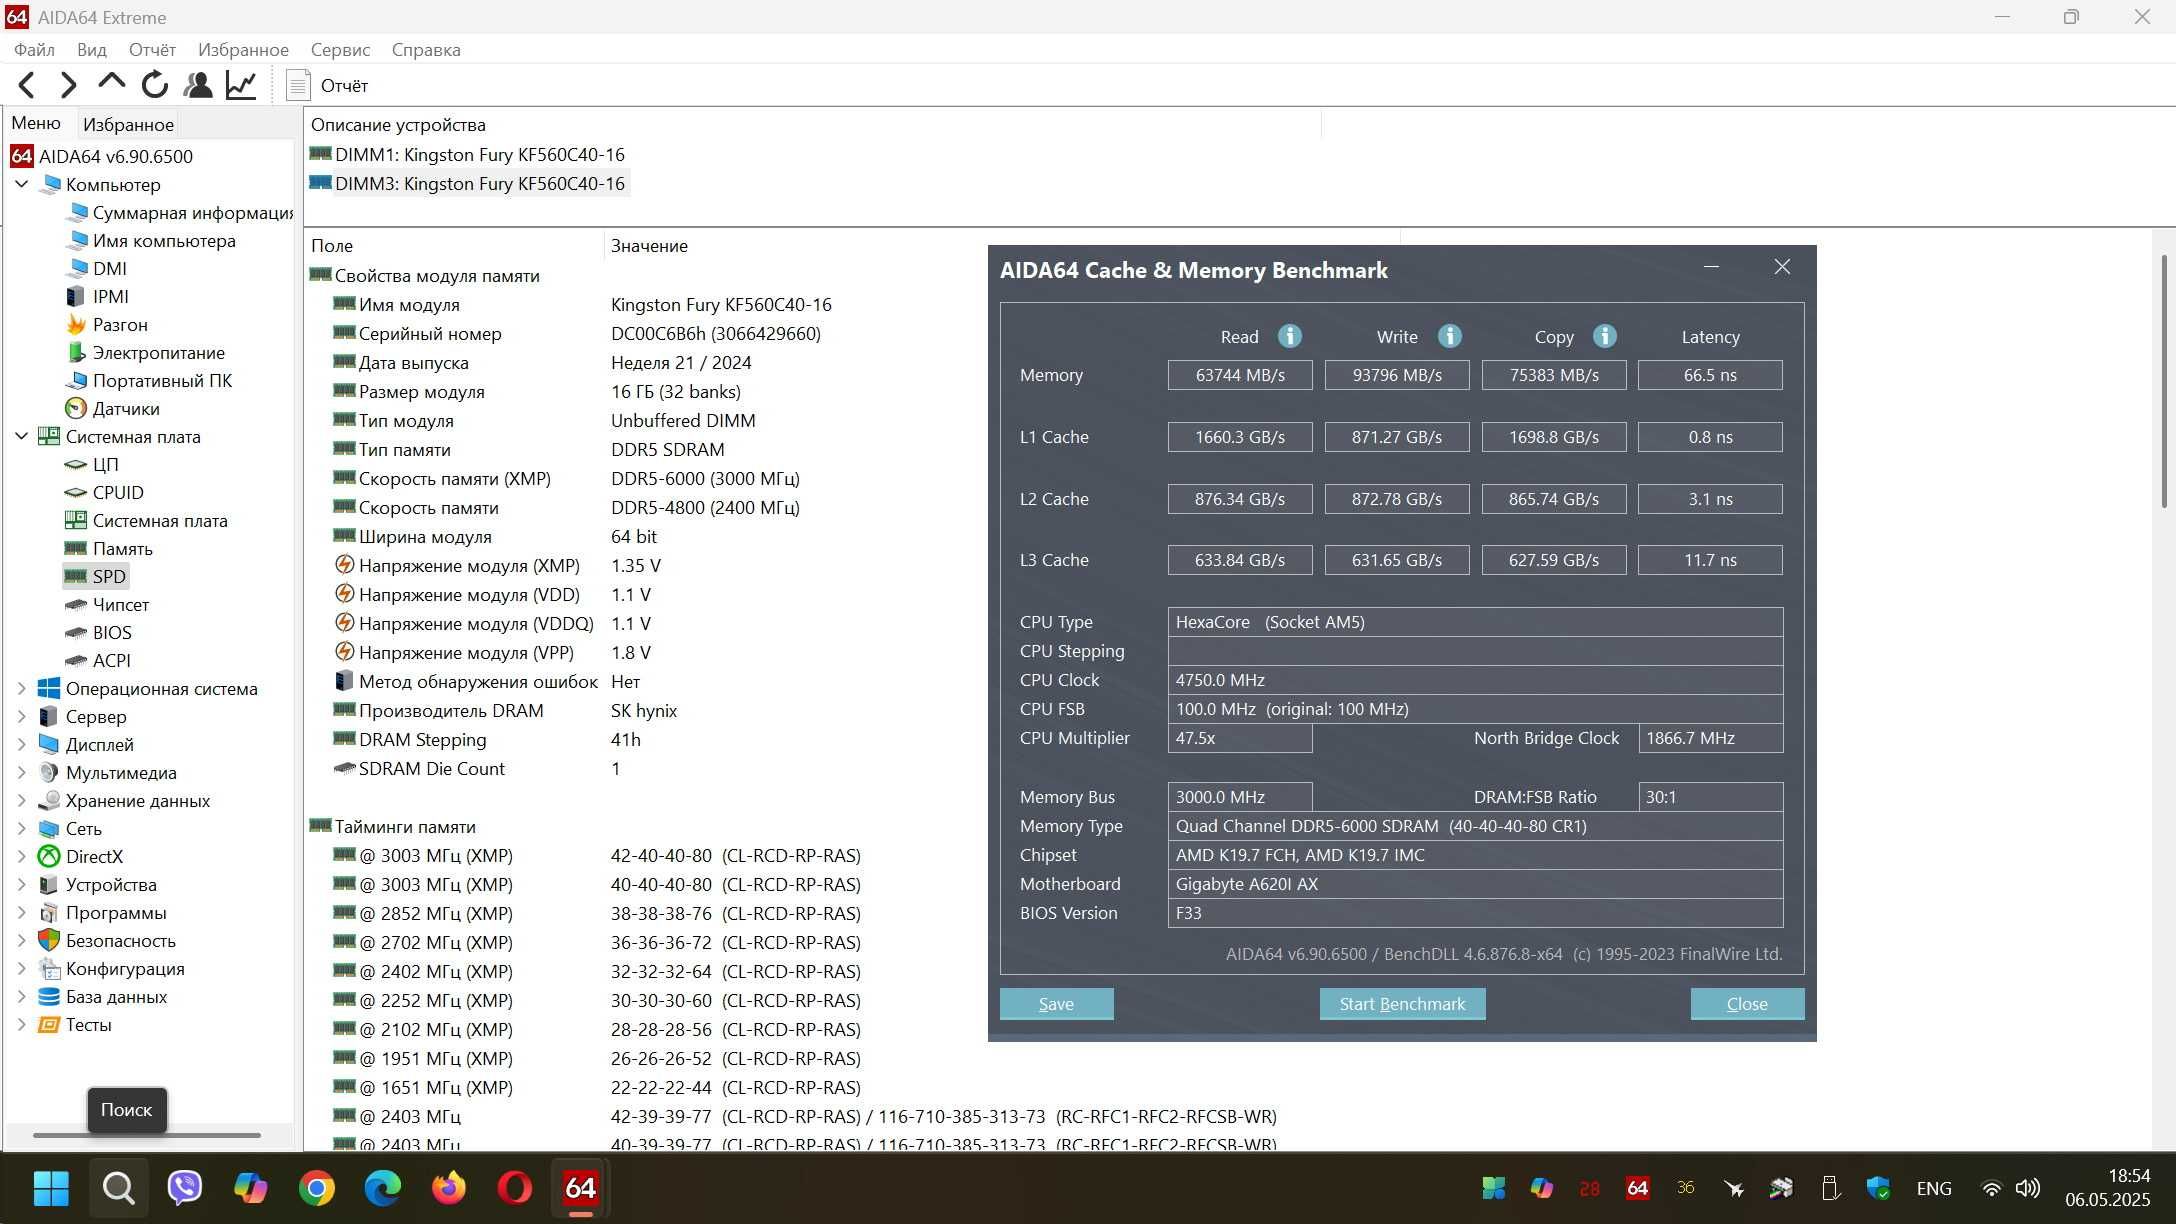
Task: Go up one level with the up arrow
Action: [x=111, y=83]
